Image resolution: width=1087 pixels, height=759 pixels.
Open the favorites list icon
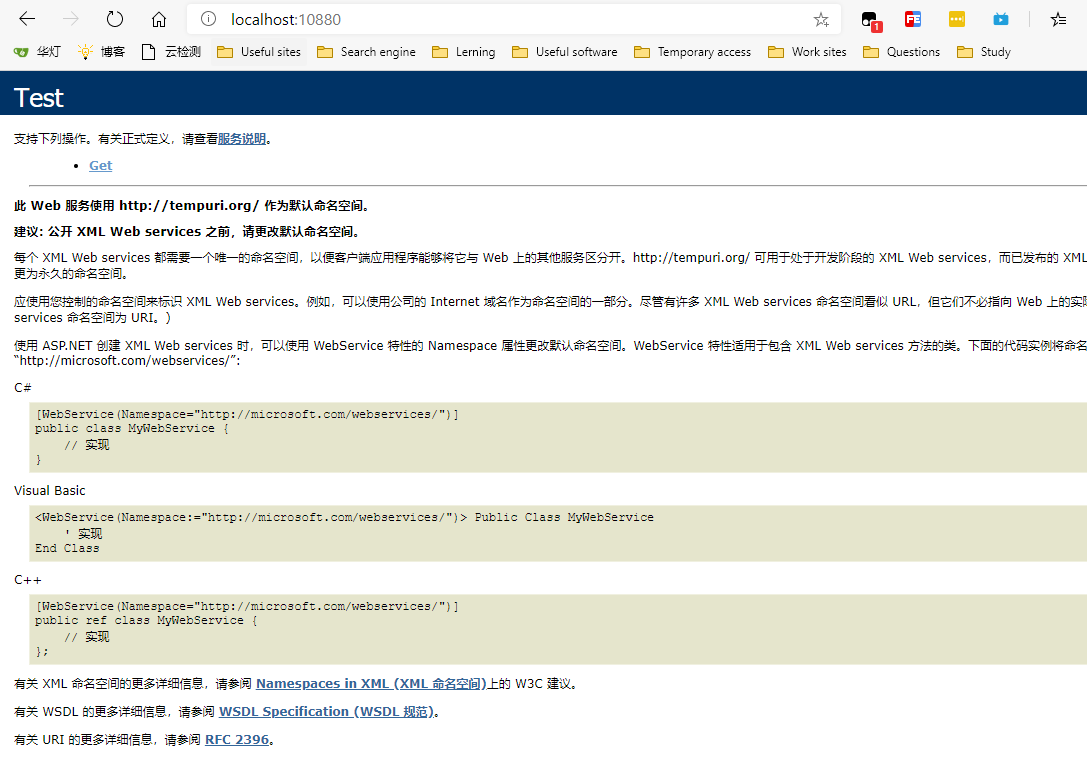[x=1058, y=19]
